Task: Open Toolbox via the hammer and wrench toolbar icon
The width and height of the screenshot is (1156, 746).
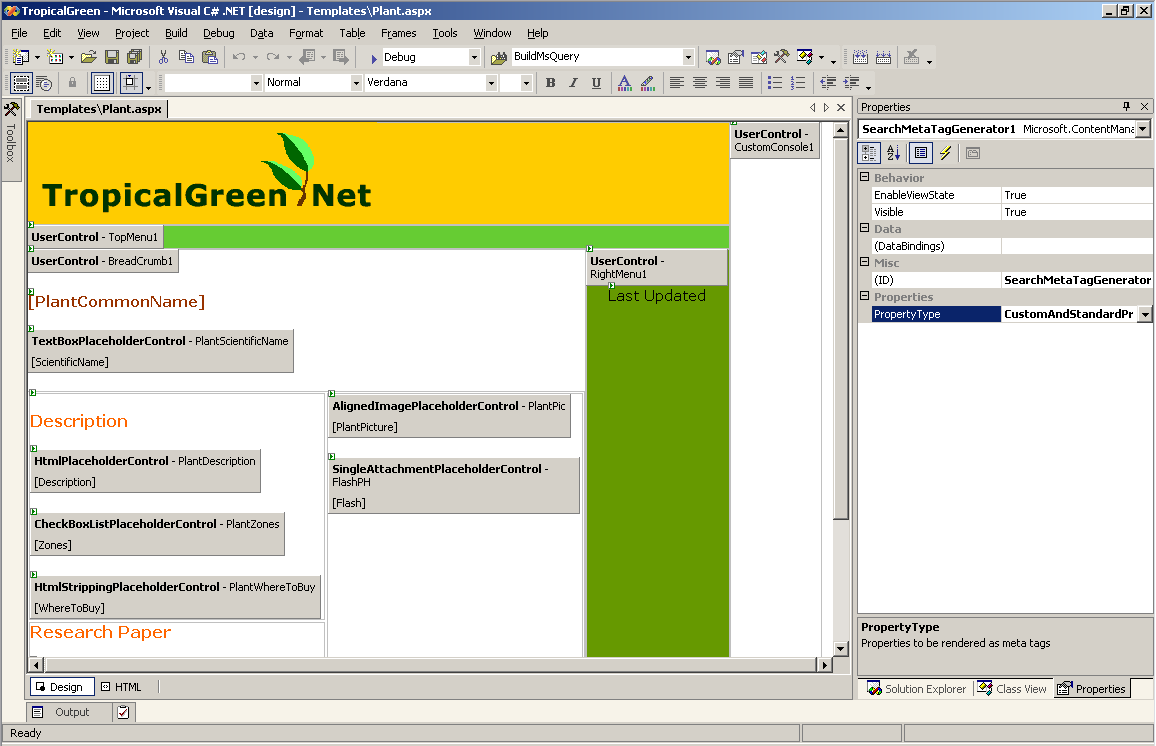Action: 781,57
